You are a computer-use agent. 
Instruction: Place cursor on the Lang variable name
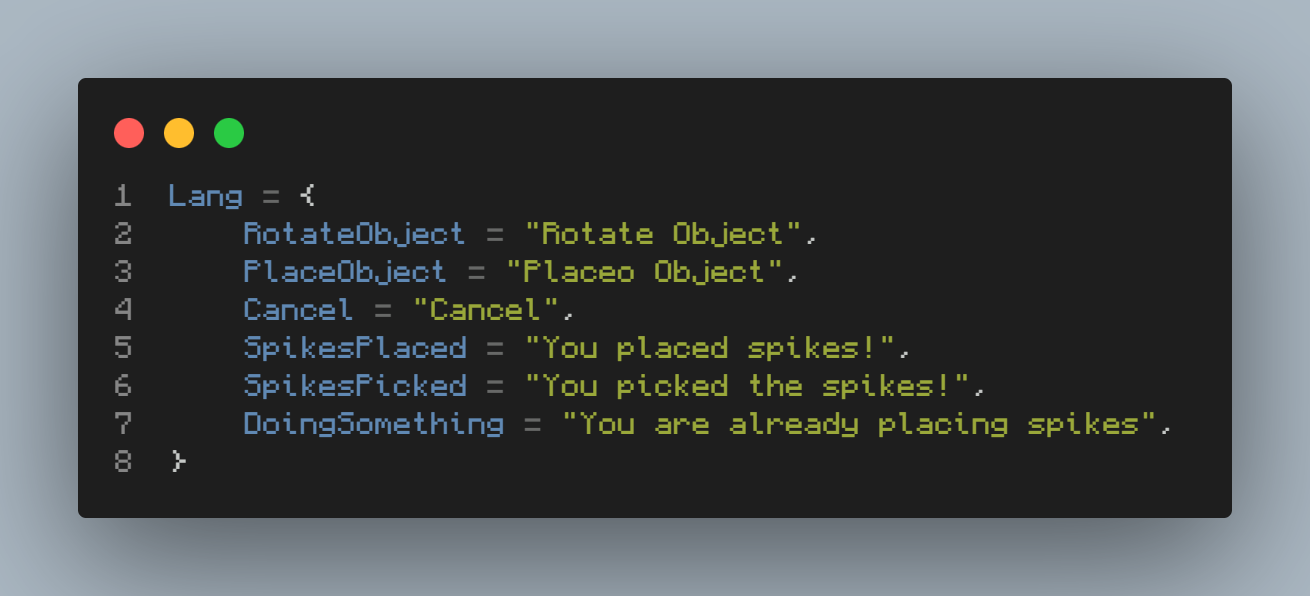click(x=205, y=195)
